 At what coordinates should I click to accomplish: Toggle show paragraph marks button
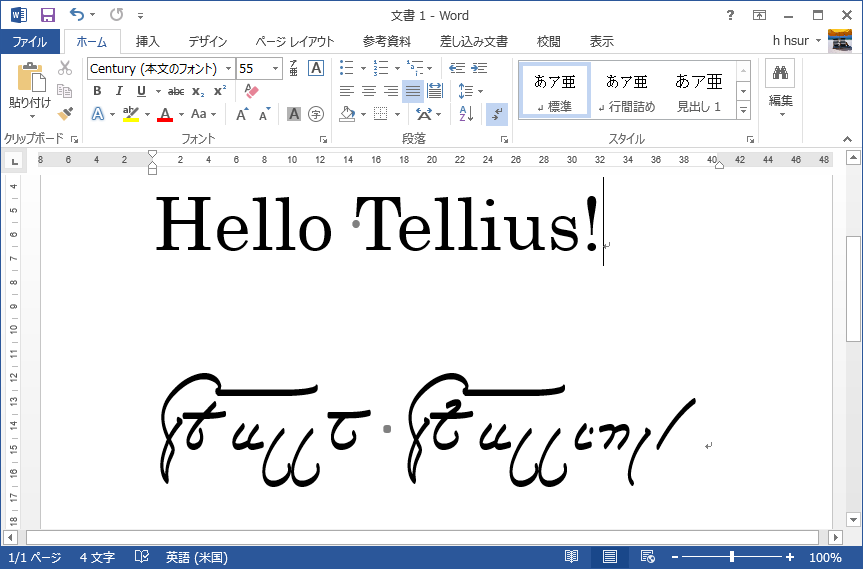497,114
